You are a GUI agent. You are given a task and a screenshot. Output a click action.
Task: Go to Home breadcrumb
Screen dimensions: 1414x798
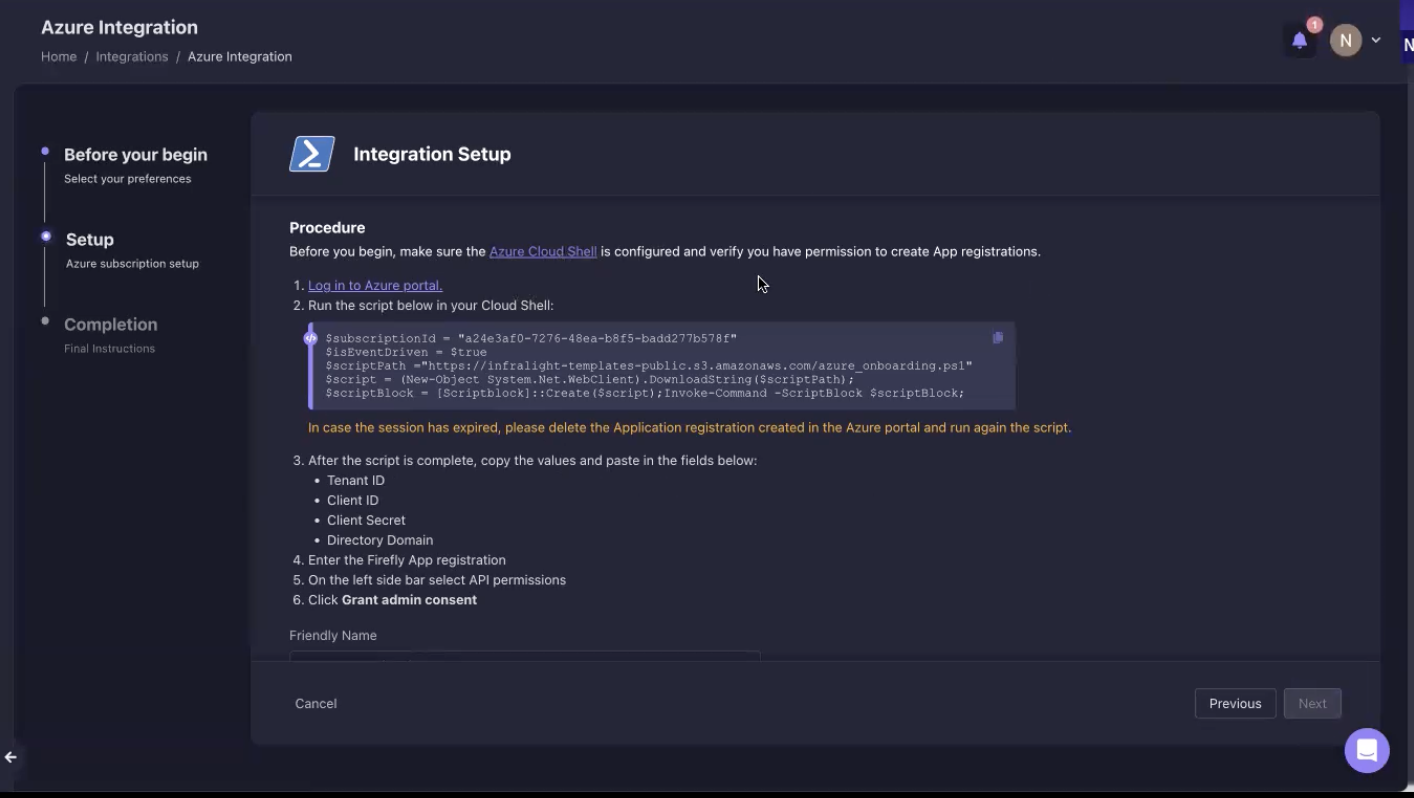[x=59, y=57]
